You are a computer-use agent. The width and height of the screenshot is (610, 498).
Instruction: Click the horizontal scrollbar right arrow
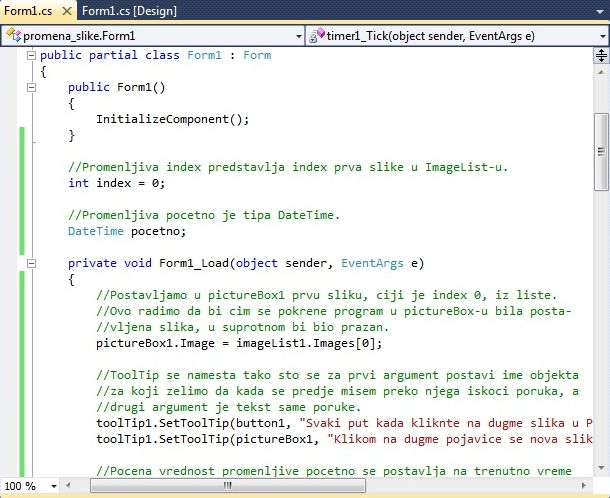584,485
